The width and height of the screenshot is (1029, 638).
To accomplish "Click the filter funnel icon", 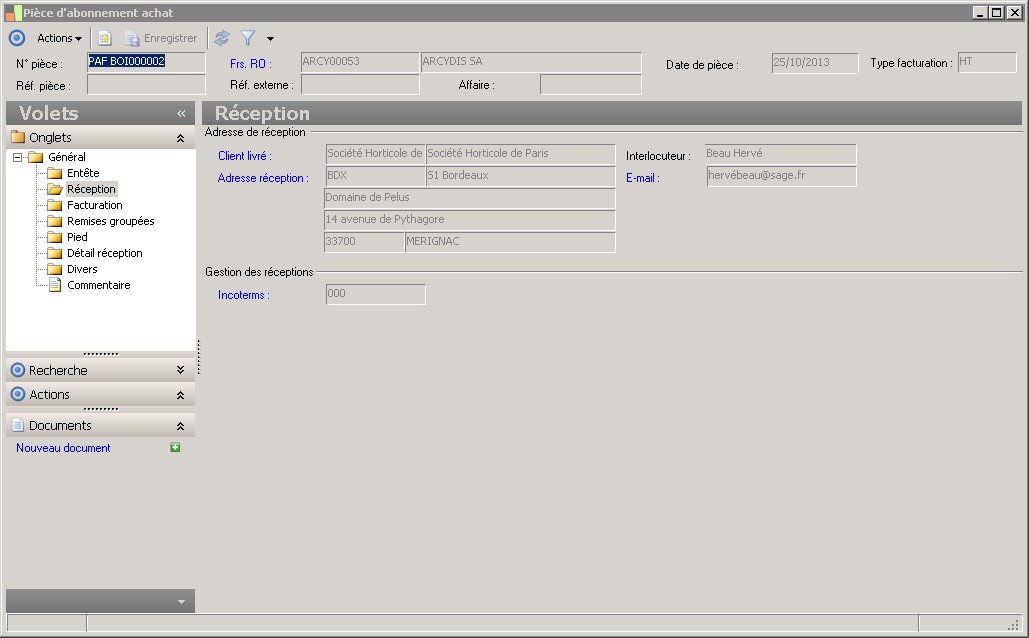I will [248, 38].
